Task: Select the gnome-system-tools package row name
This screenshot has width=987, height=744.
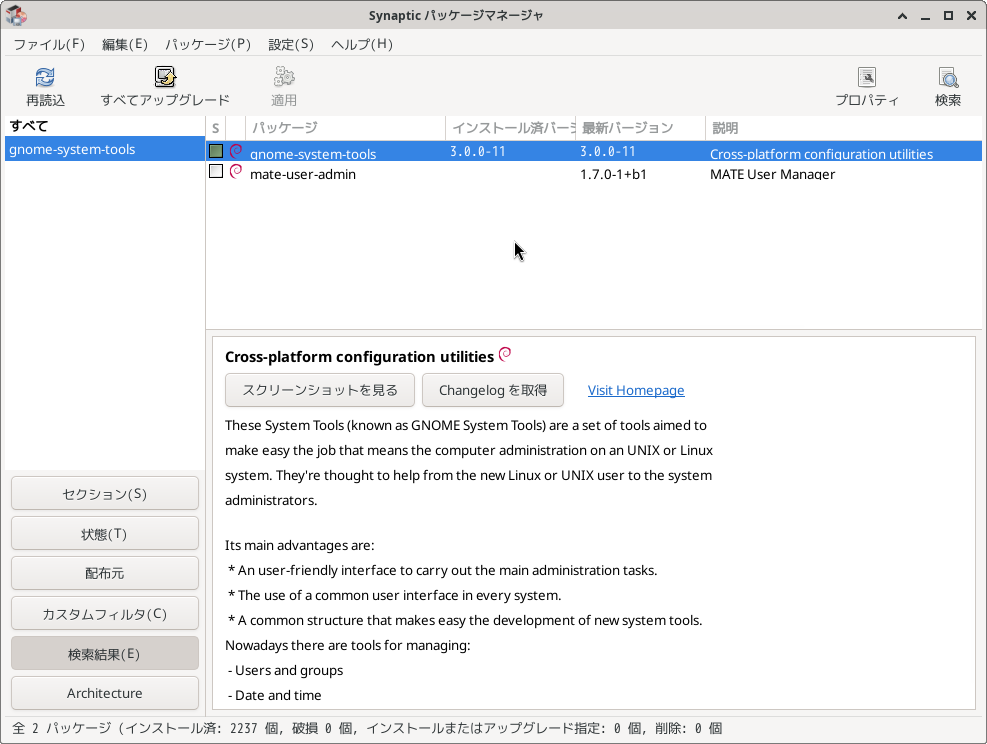Action: pyautogui.click(x=313, y=154)
